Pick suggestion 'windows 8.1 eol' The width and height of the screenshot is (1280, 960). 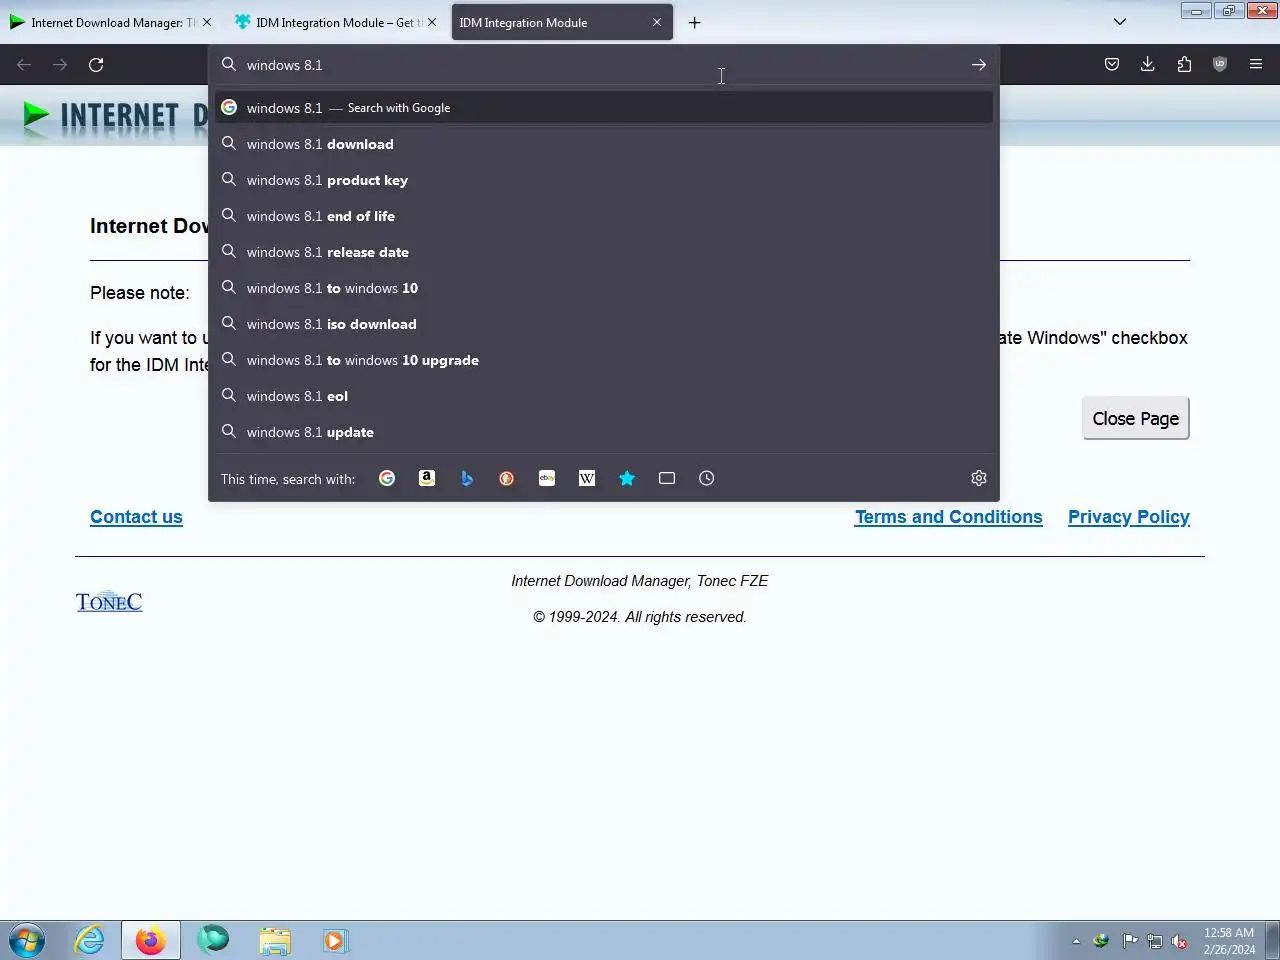[604, 396]
